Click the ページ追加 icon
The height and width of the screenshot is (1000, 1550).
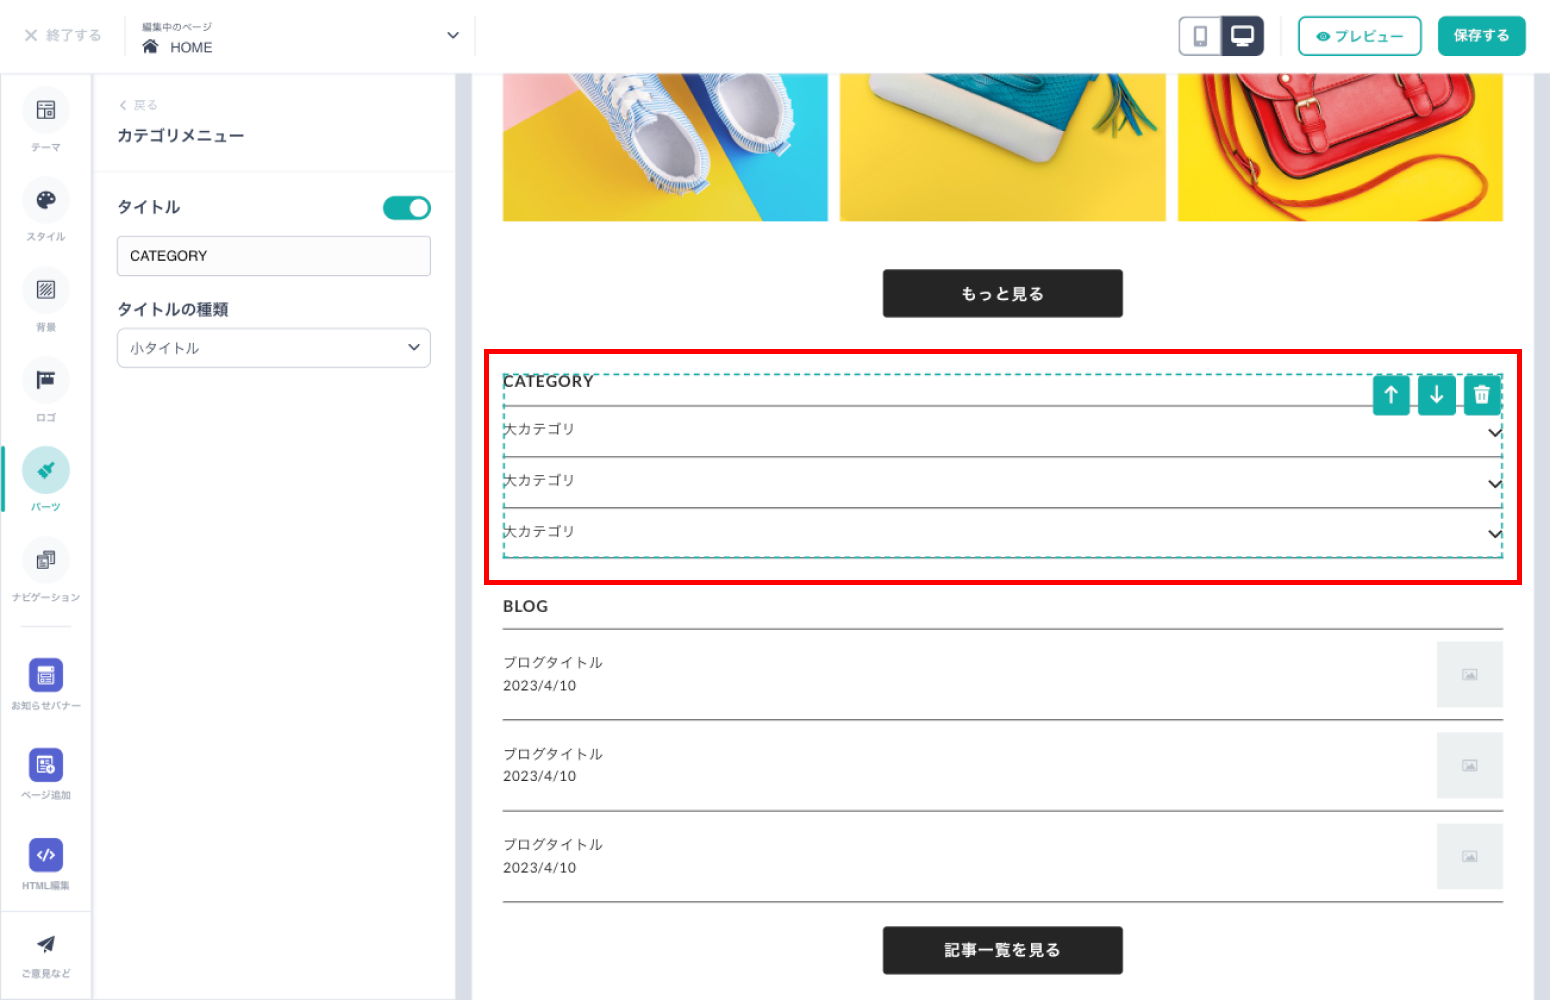click(46, 765)
